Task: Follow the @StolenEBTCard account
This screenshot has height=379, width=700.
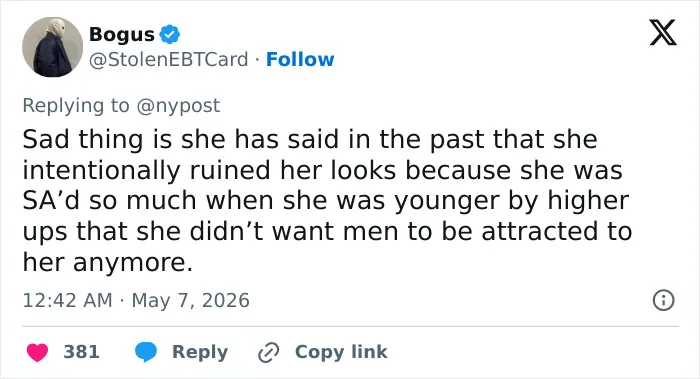Action: click(300, 59)
